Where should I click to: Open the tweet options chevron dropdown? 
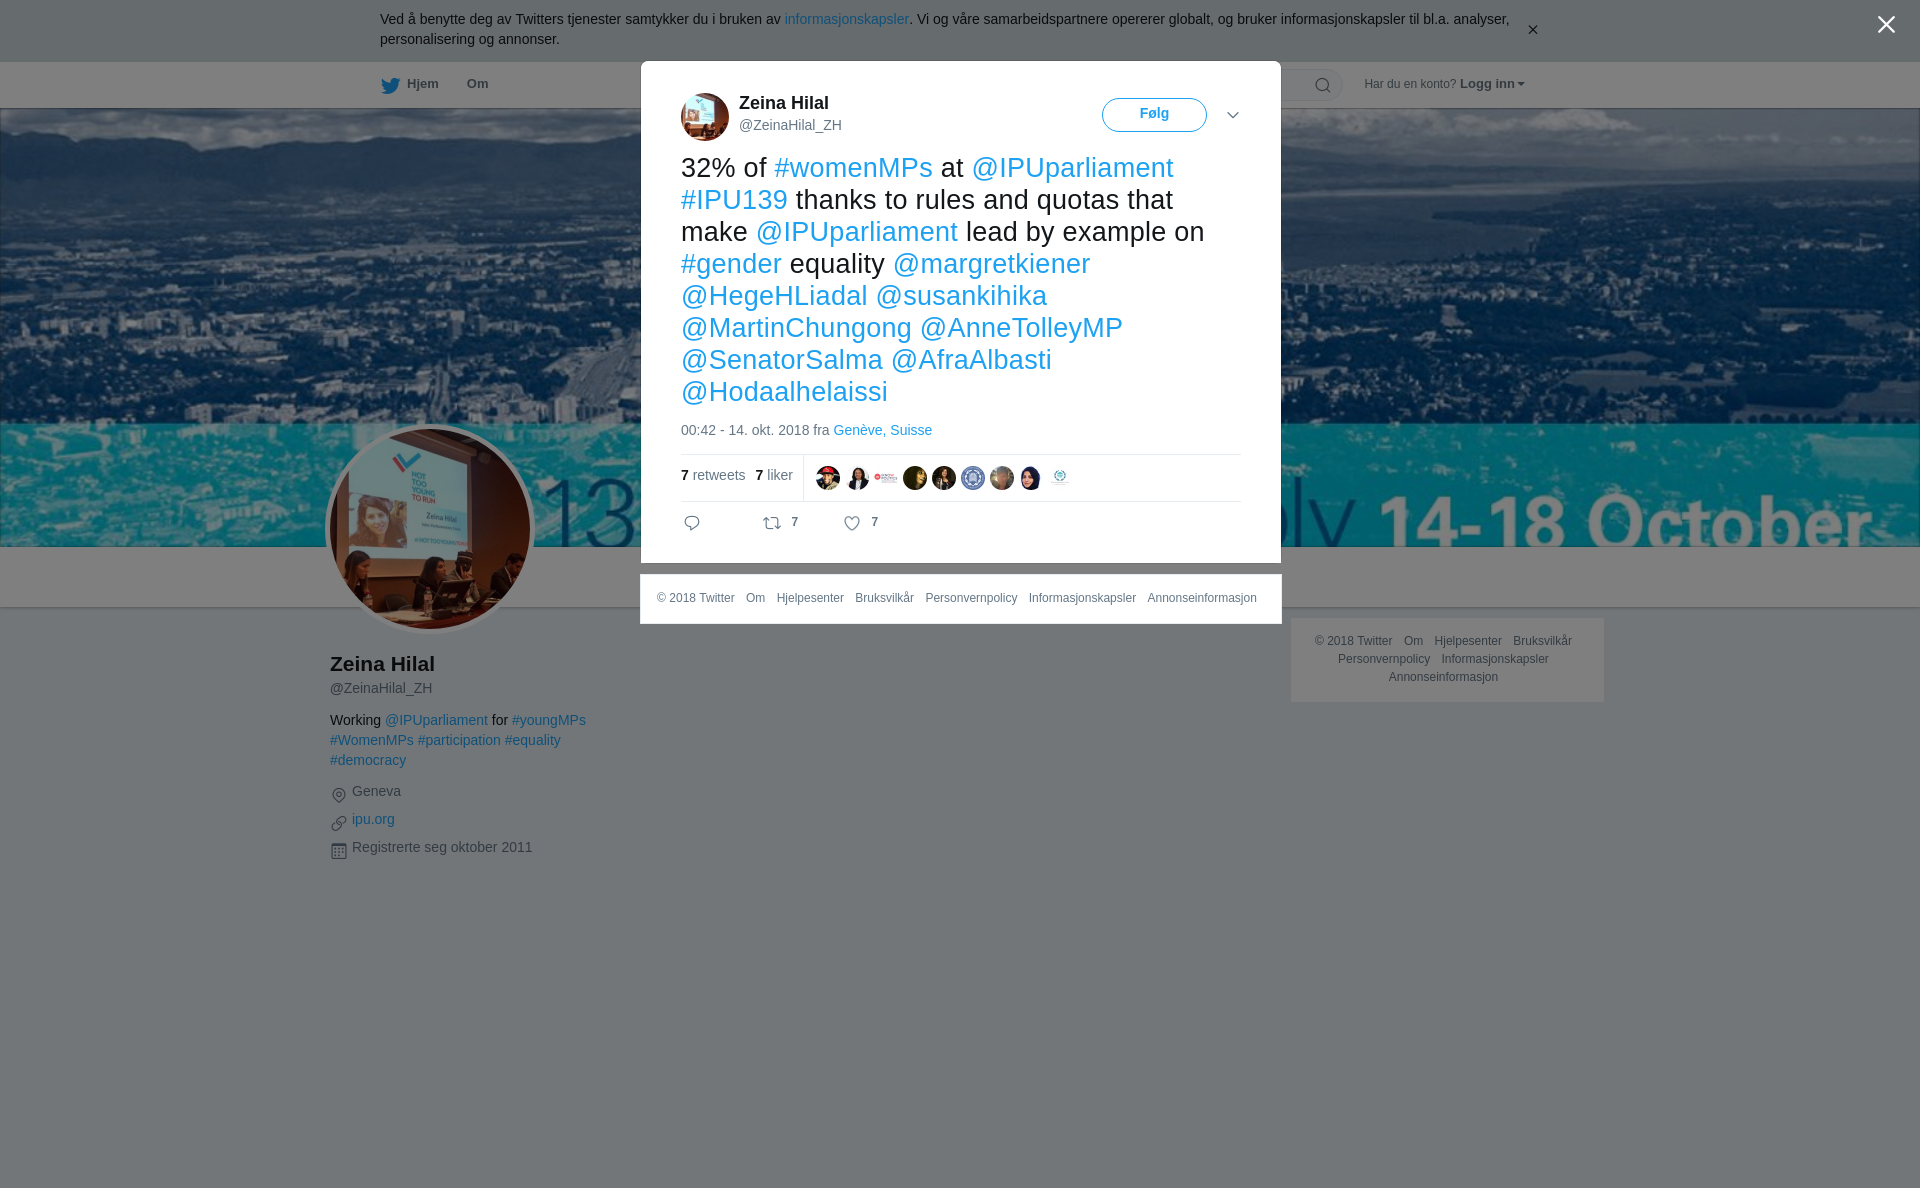click(1233, 116)
